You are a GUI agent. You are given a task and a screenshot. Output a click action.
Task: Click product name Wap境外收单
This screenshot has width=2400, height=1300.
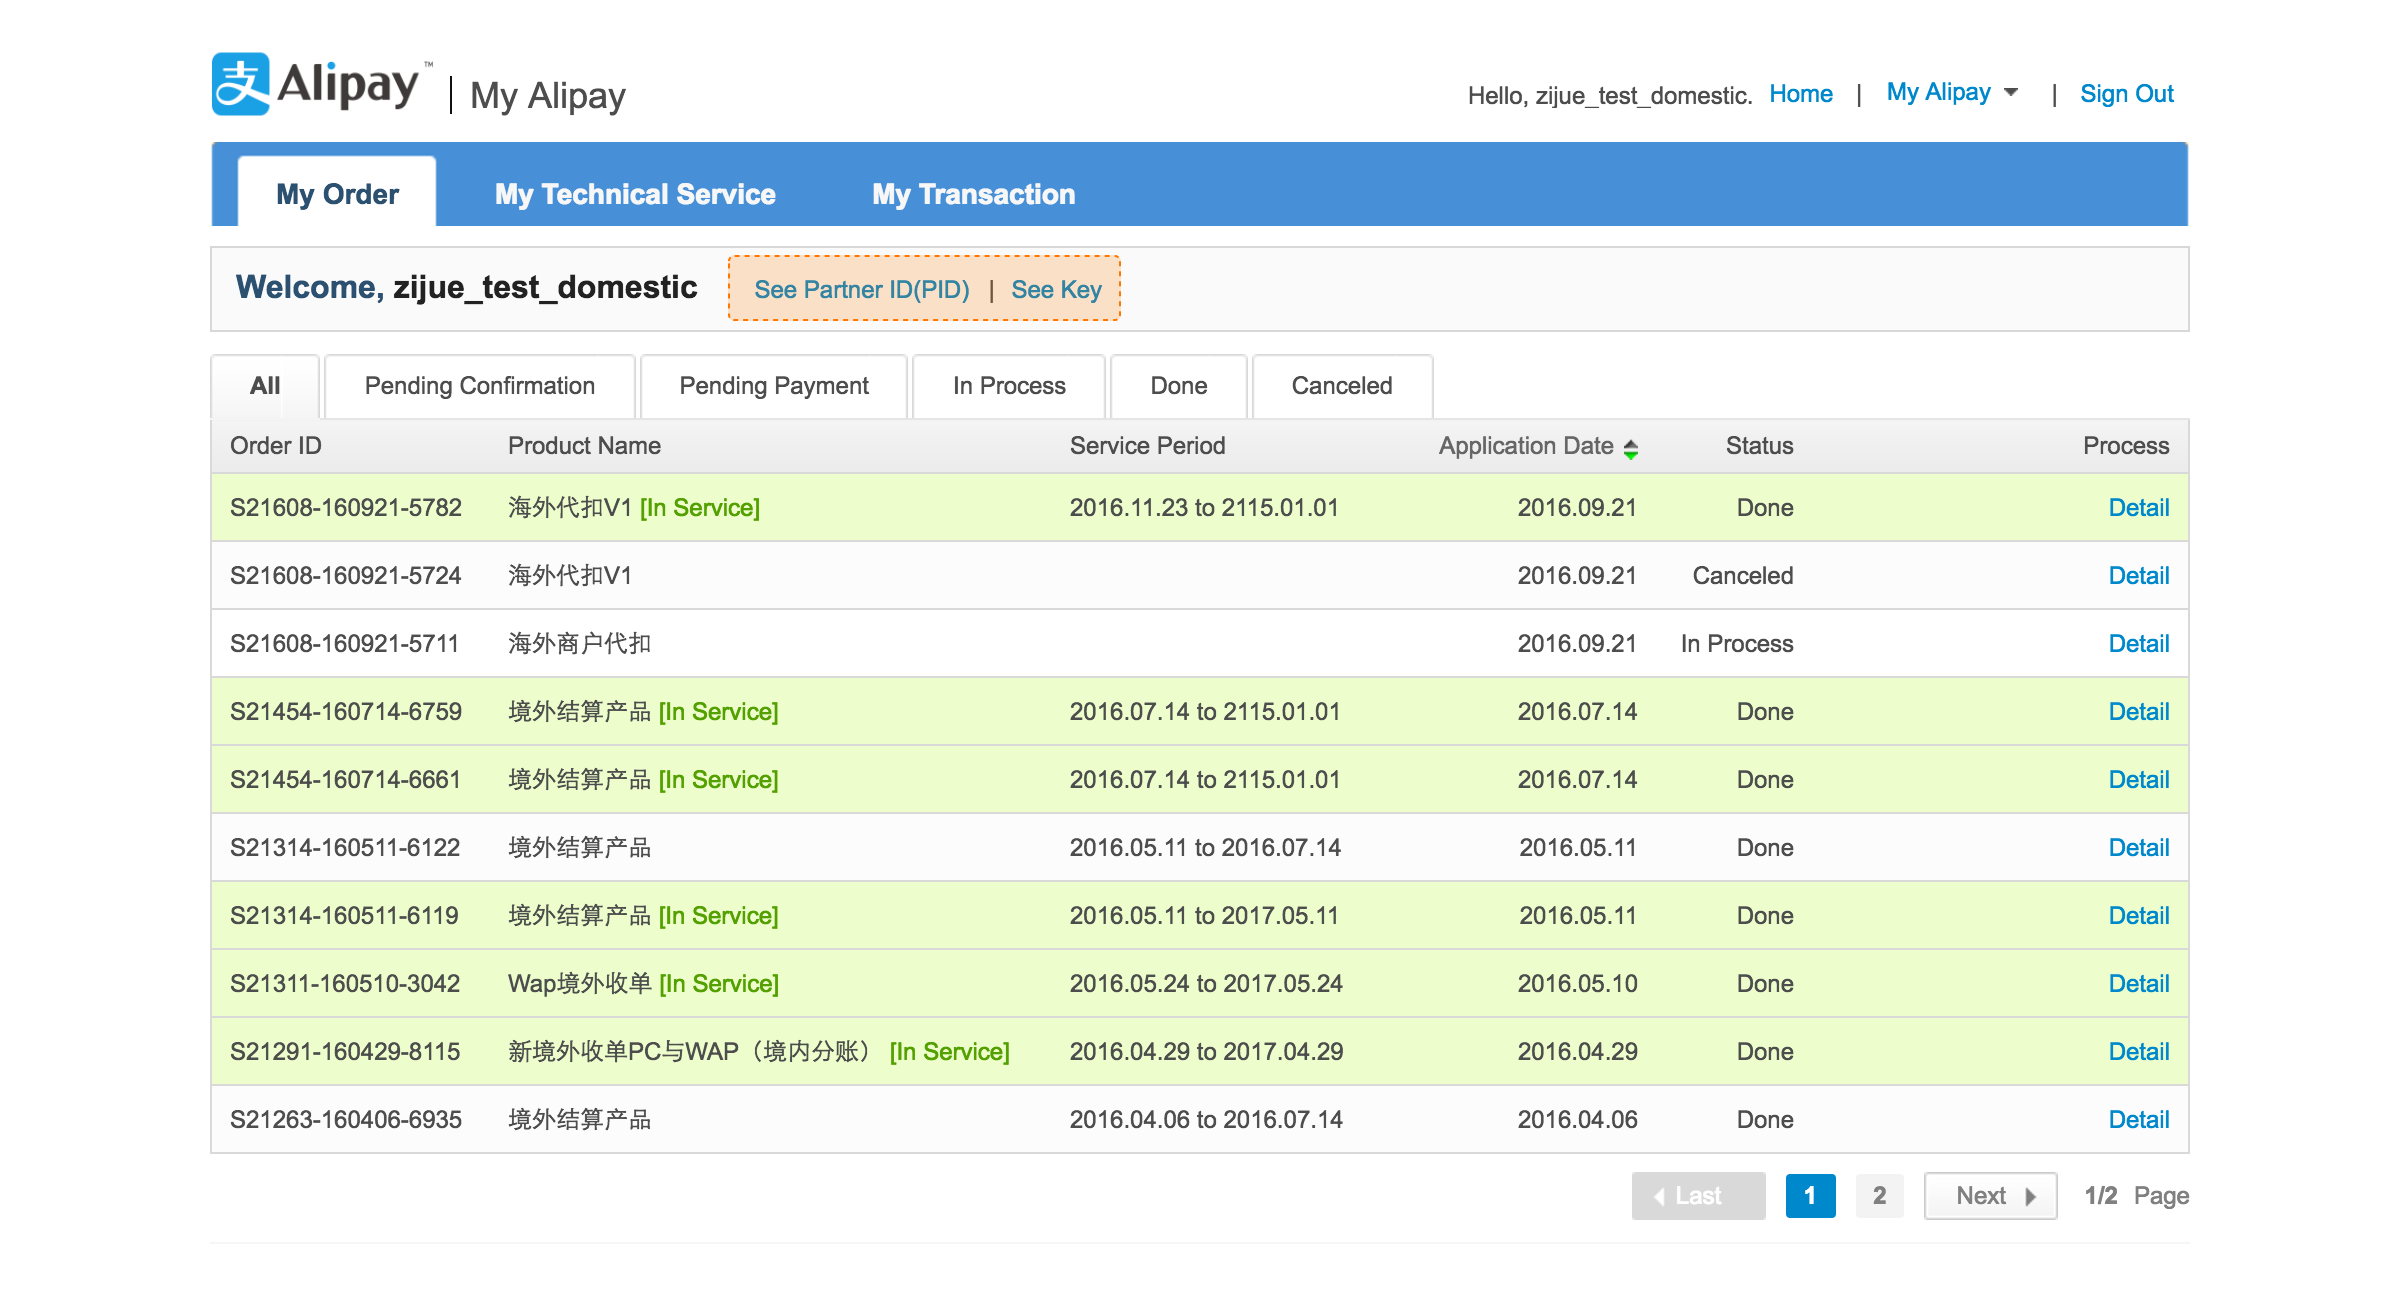tap(580, 984)
